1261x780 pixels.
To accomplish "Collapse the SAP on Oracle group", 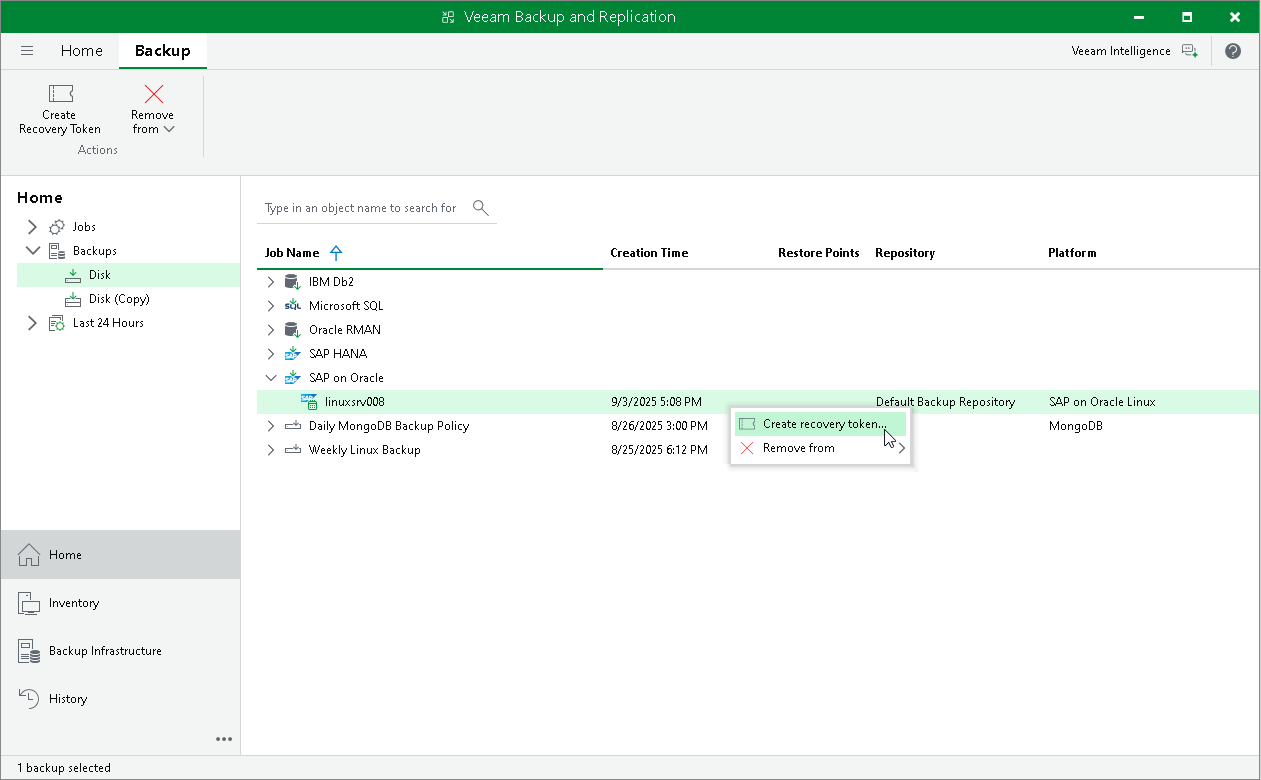I will click(x=271, y=378).
